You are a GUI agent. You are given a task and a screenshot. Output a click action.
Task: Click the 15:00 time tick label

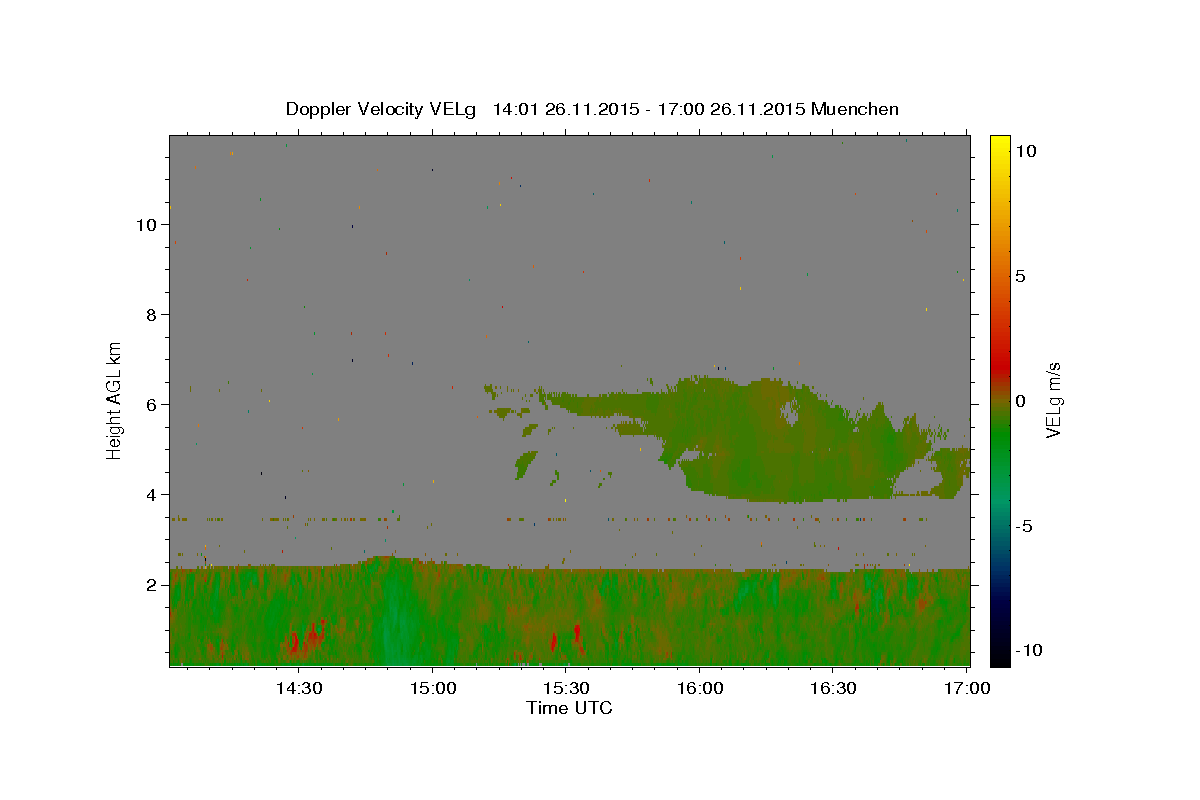[x=432, y=688]
